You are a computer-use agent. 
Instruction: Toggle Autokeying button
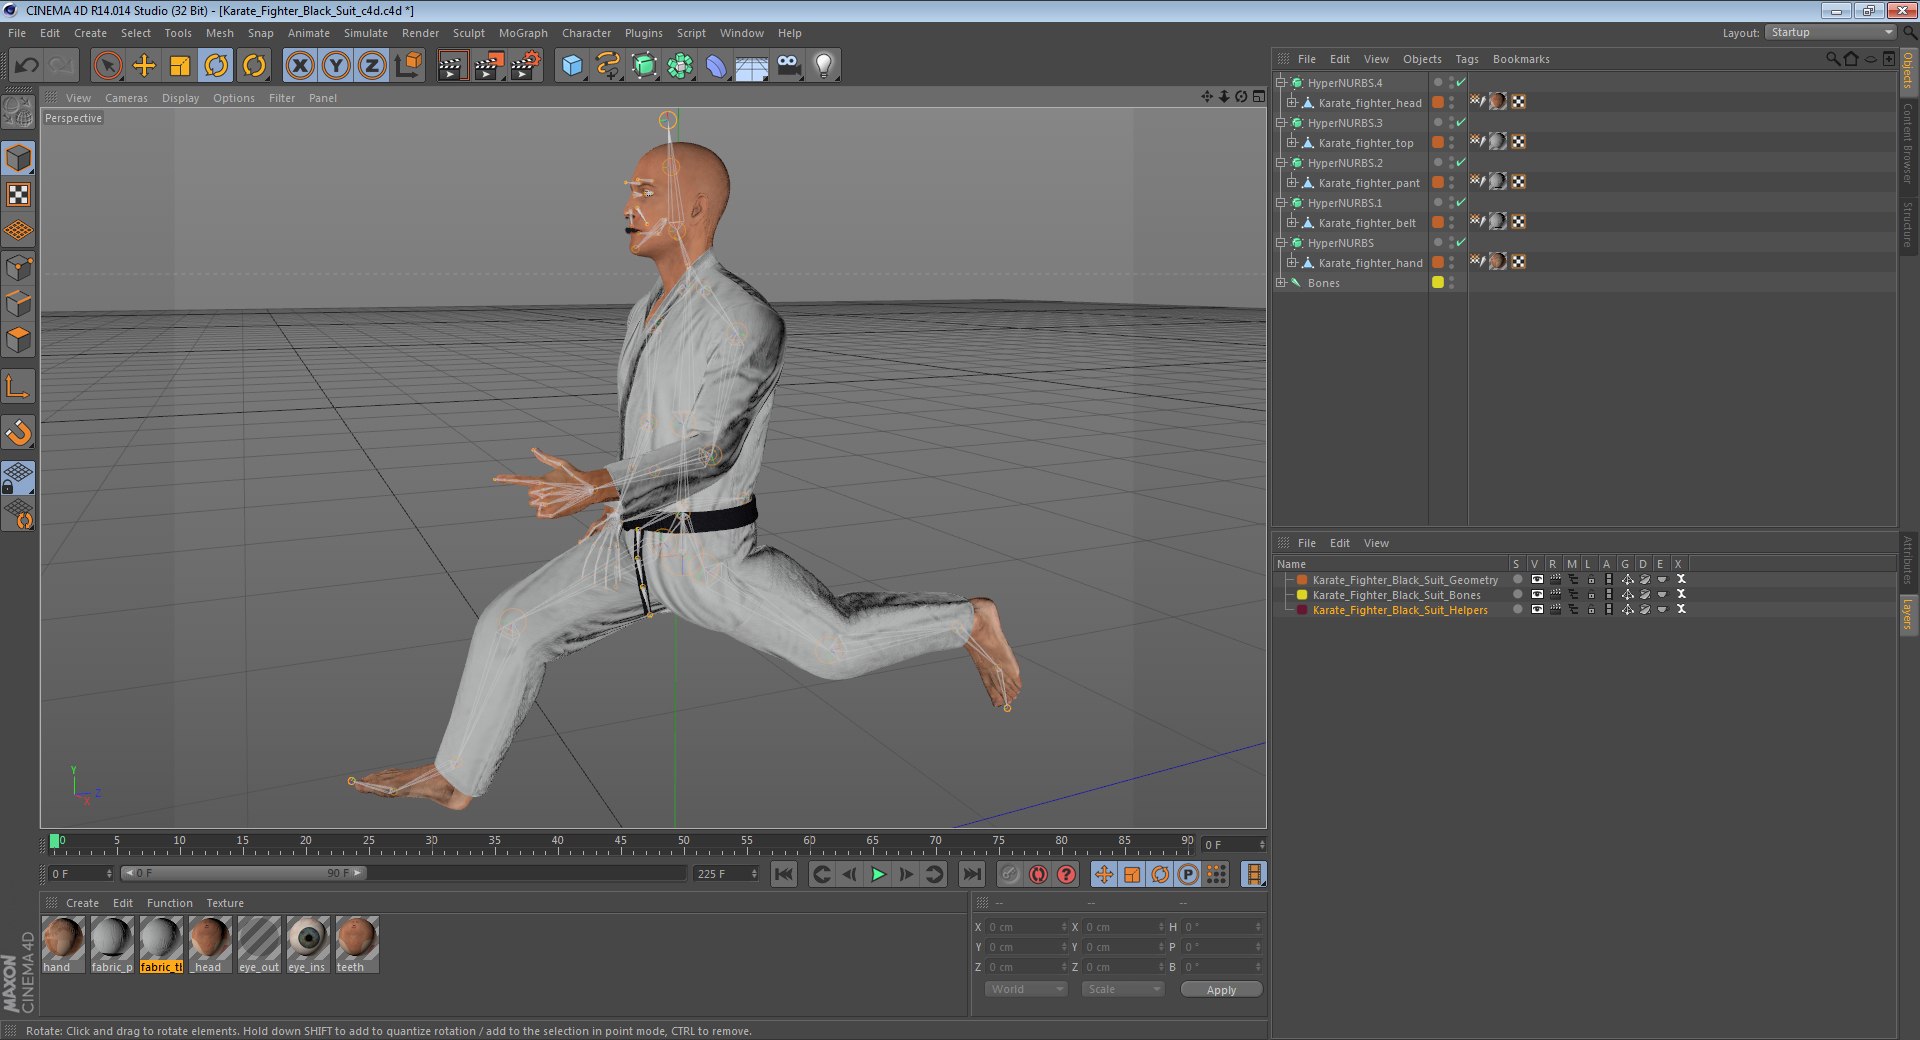[1038, 874]
